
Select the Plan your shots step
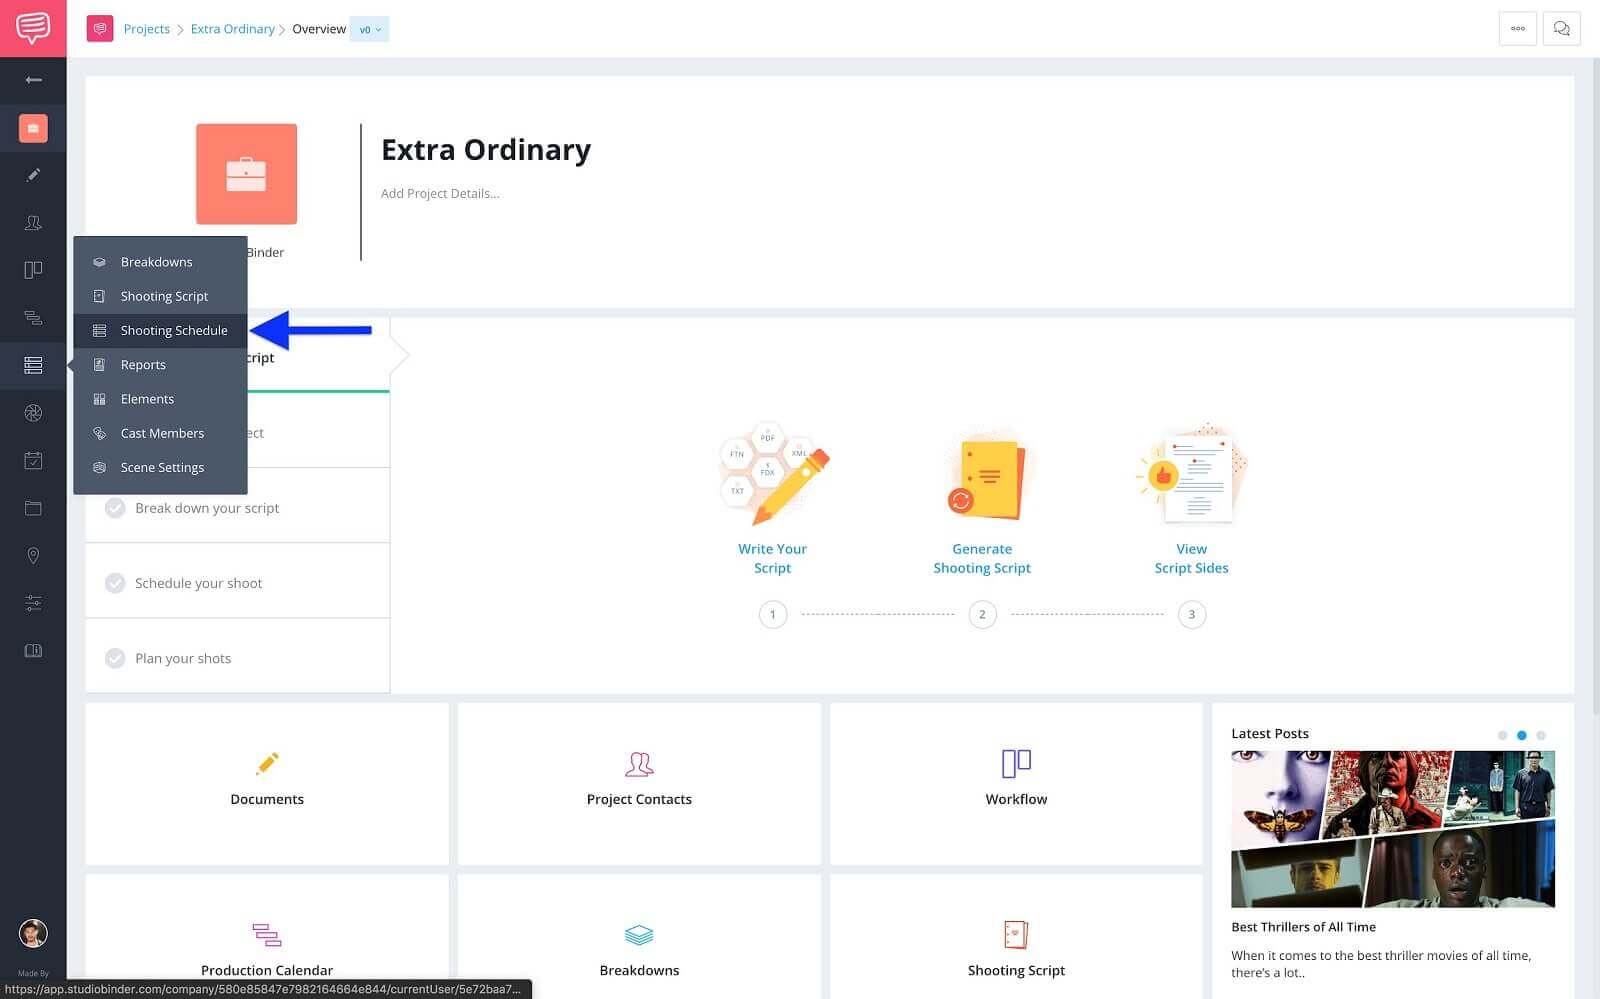point(237,656)
